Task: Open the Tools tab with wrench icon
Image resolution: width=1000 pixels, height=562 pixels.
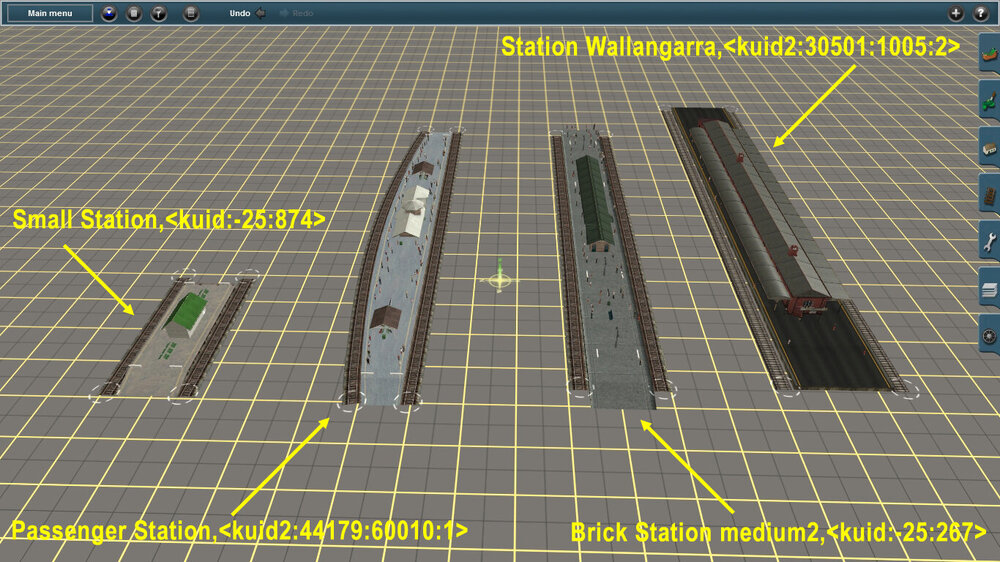Action: (x=989, y=242)
